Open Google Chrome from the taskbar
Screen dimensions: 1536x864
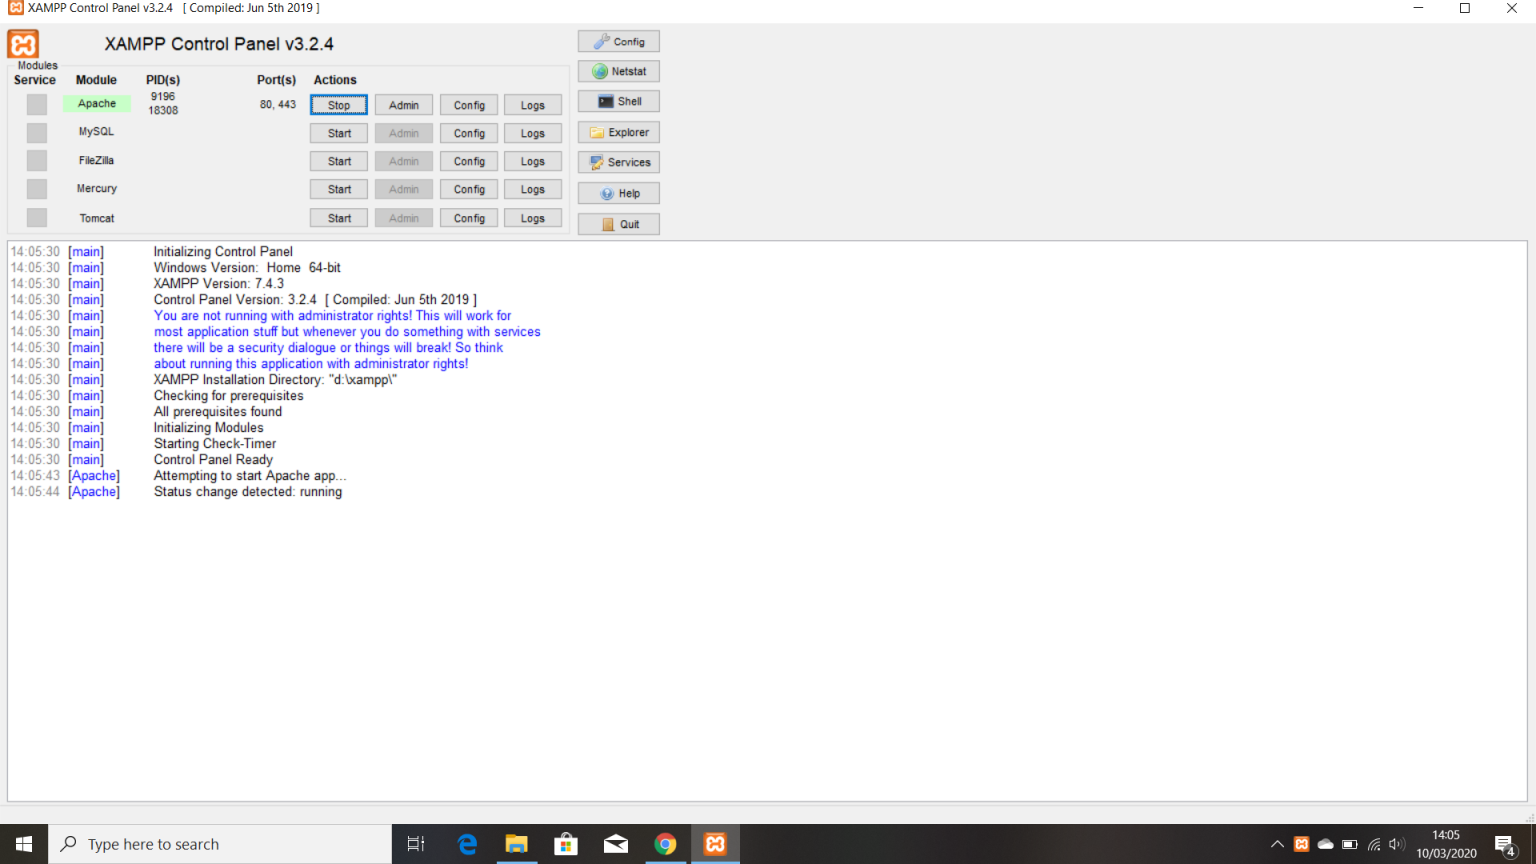point(665,844)
